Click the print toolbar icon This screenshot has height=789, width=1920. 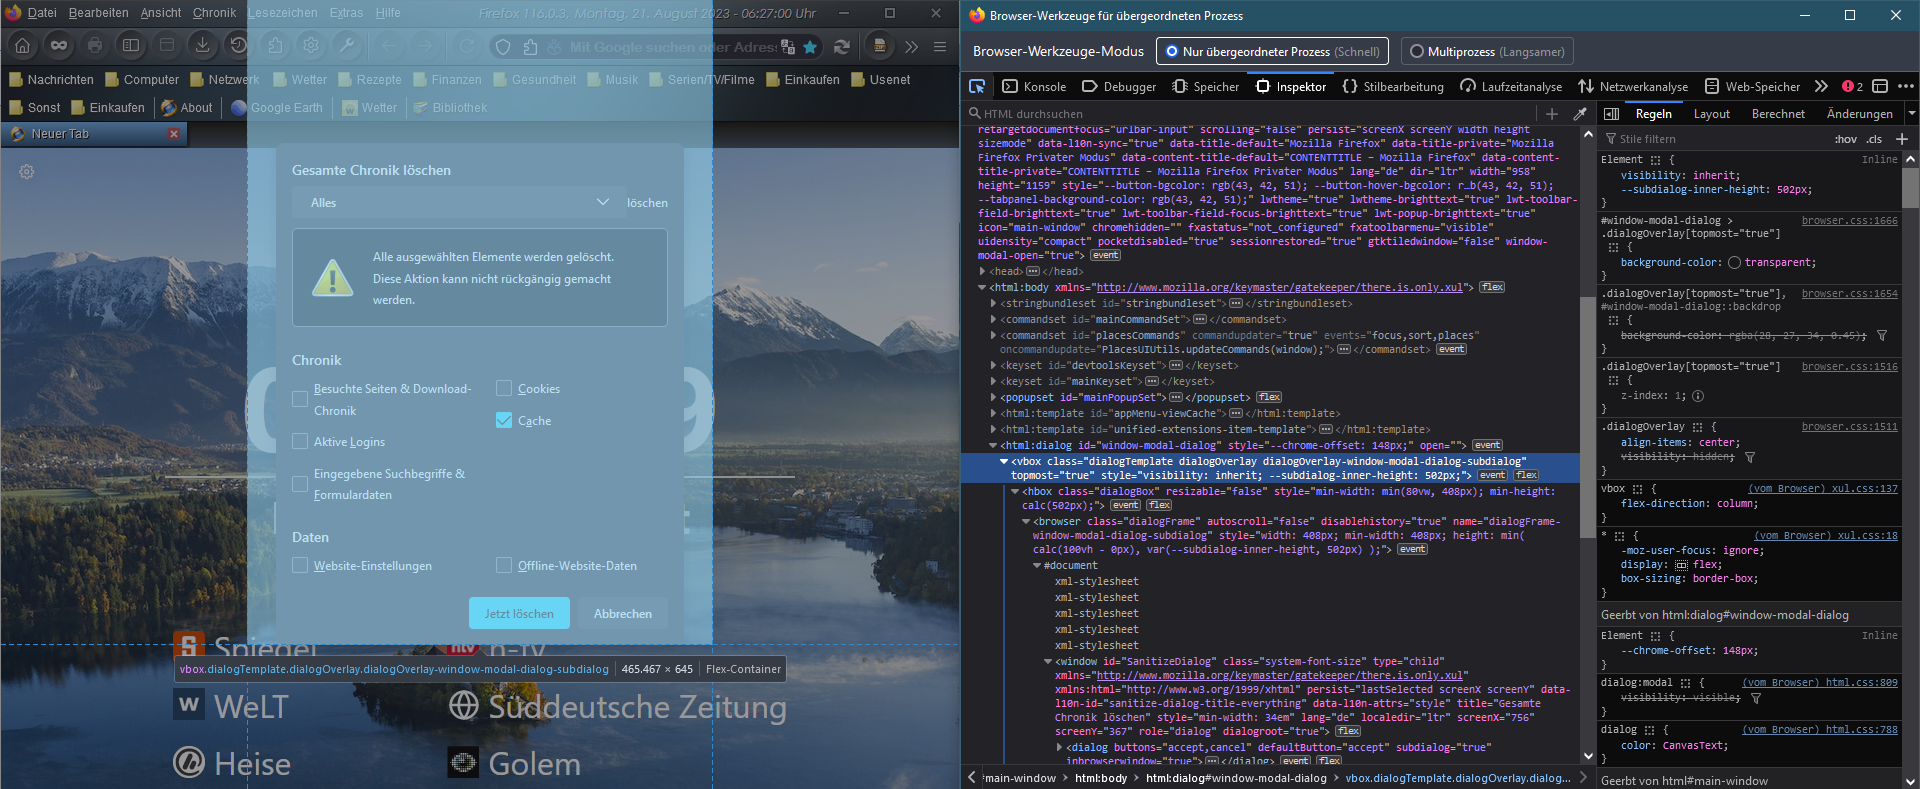pyautogui.click(x=95, y=45)
